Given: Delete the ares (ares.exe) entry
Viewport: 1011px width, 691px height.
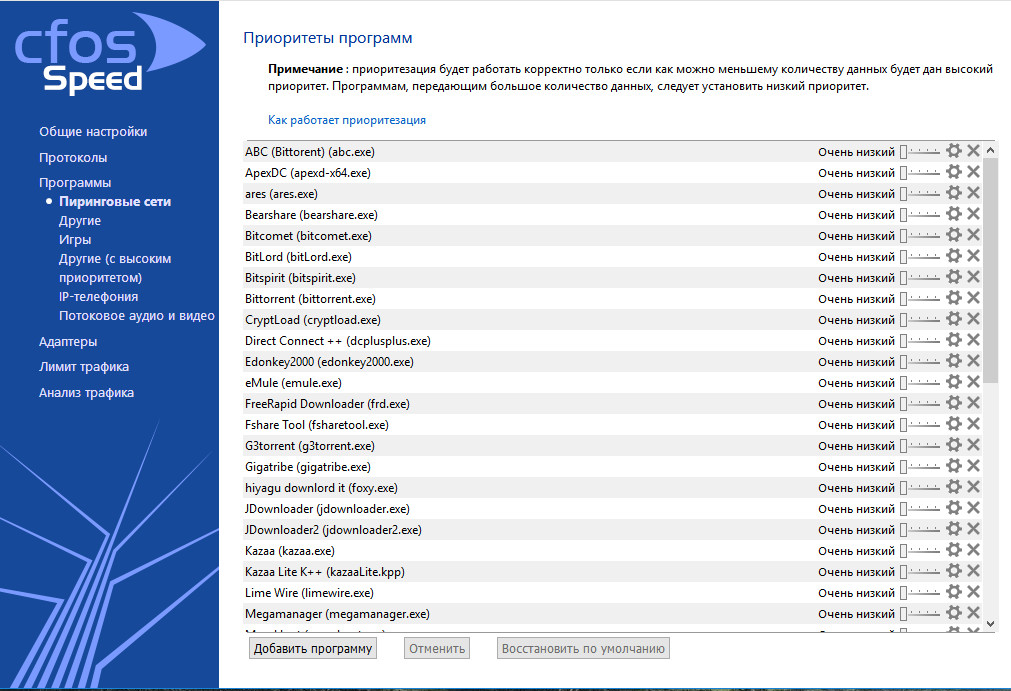Looking at the screenshot, I should [x=974, y=193].
